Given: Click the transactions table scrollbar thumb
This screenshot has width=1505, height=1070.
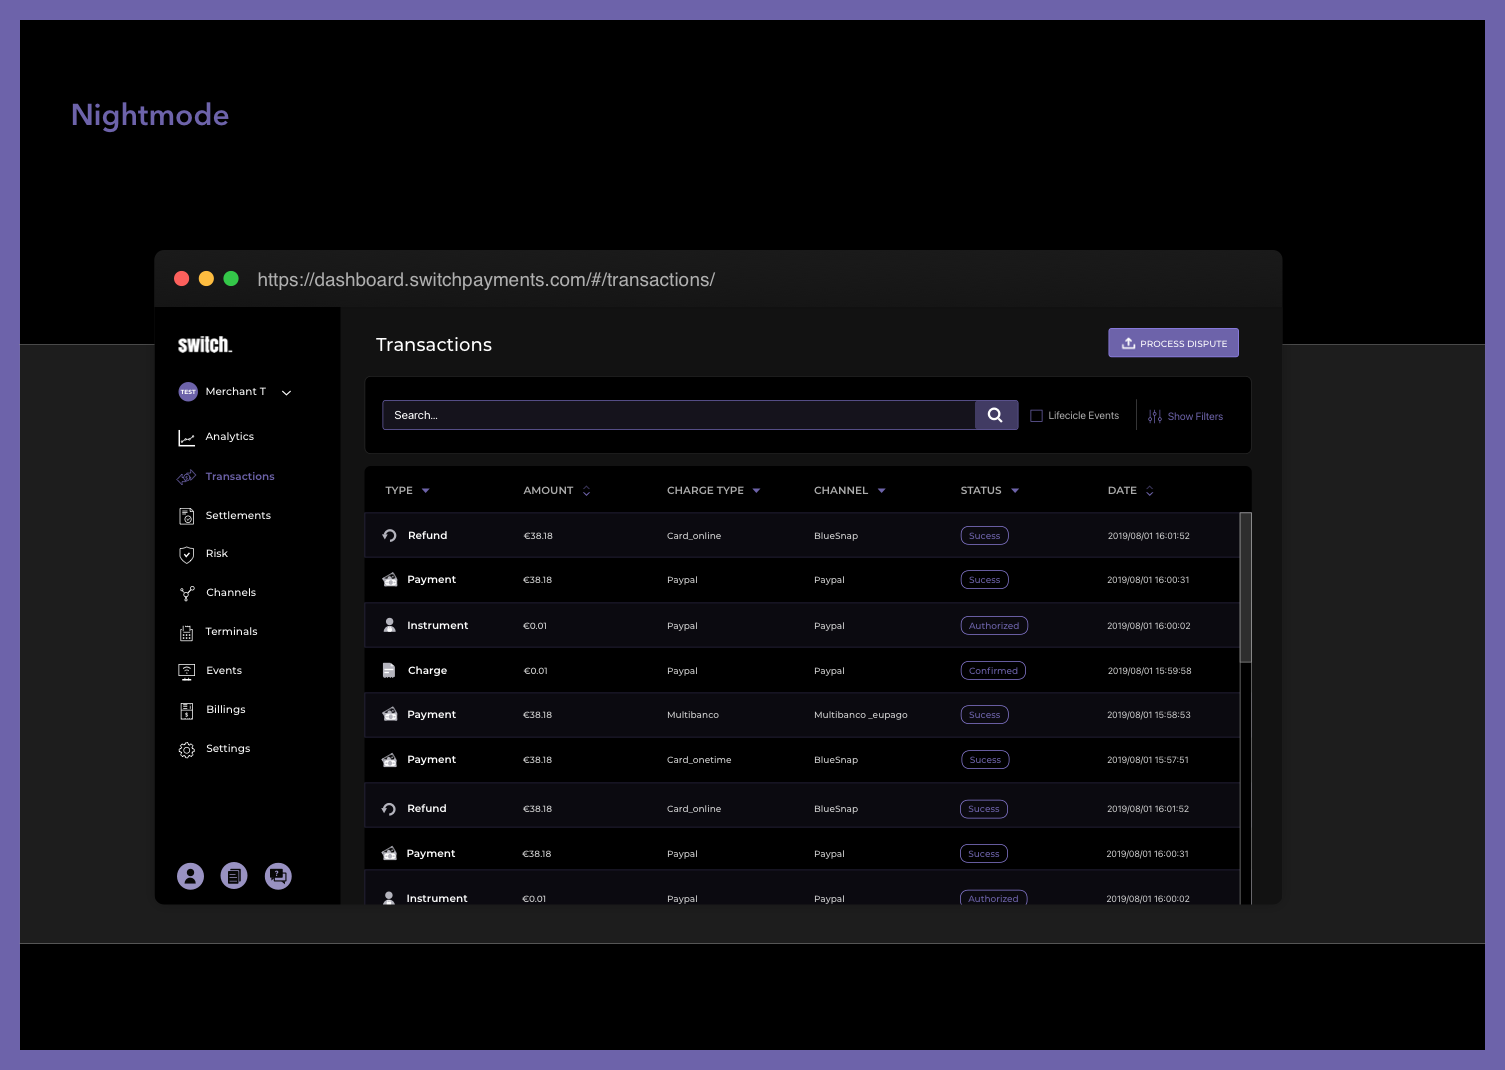Looking at the screenshot, I should click(1246, 588).
